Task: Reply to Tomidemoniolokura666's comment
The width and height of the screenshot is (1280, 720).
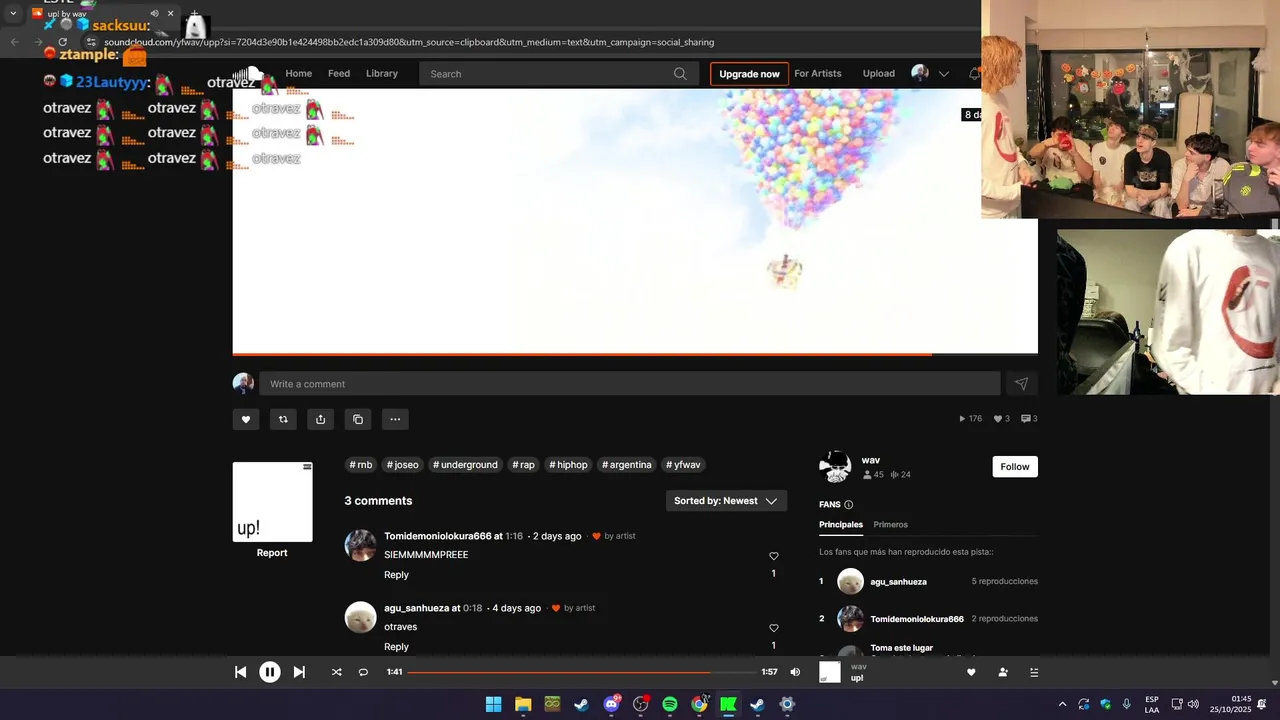Action: tap(396, 575)
